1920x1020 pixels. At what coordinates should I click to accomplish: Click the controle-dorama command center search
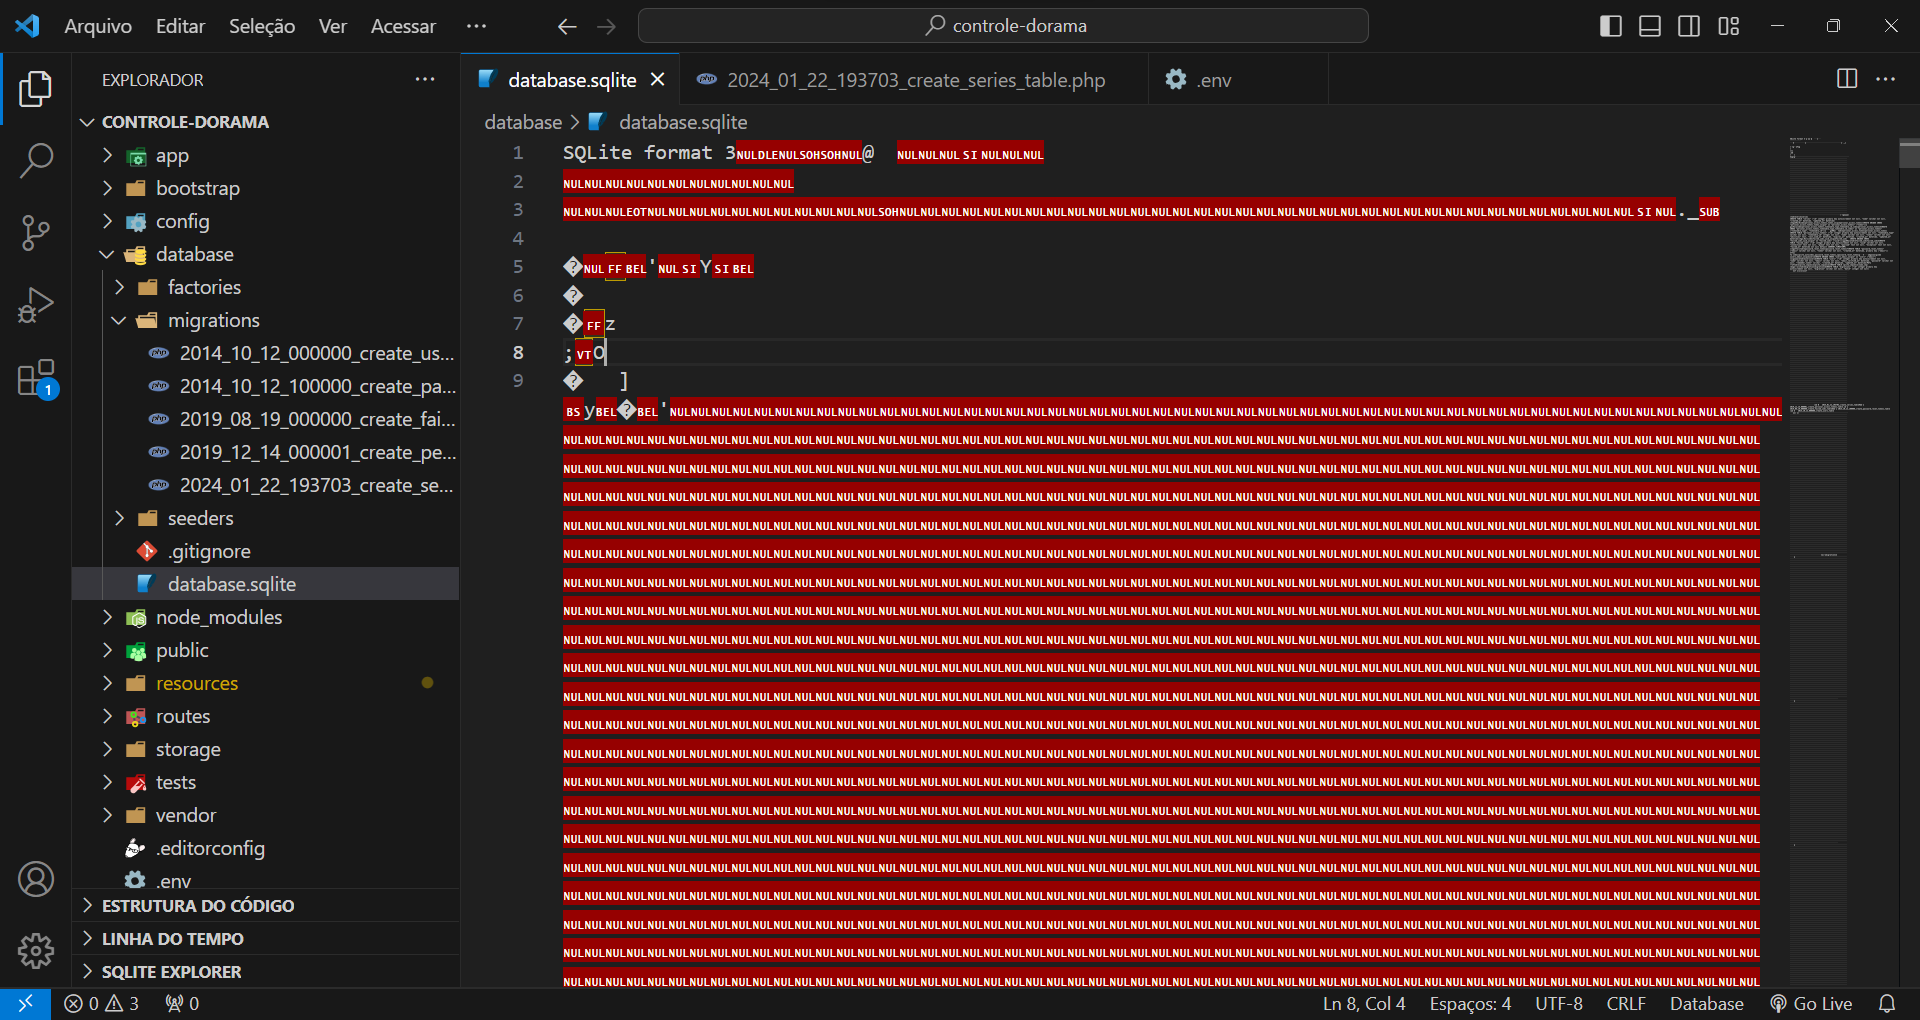pyautogui.click(x=1003, y=26)
